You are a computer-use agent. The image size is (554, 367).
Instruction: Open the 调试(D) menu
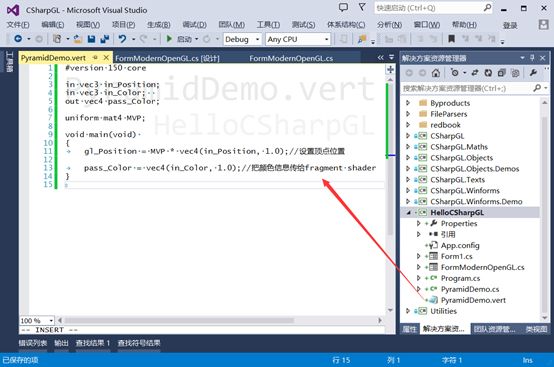(194, 25)
